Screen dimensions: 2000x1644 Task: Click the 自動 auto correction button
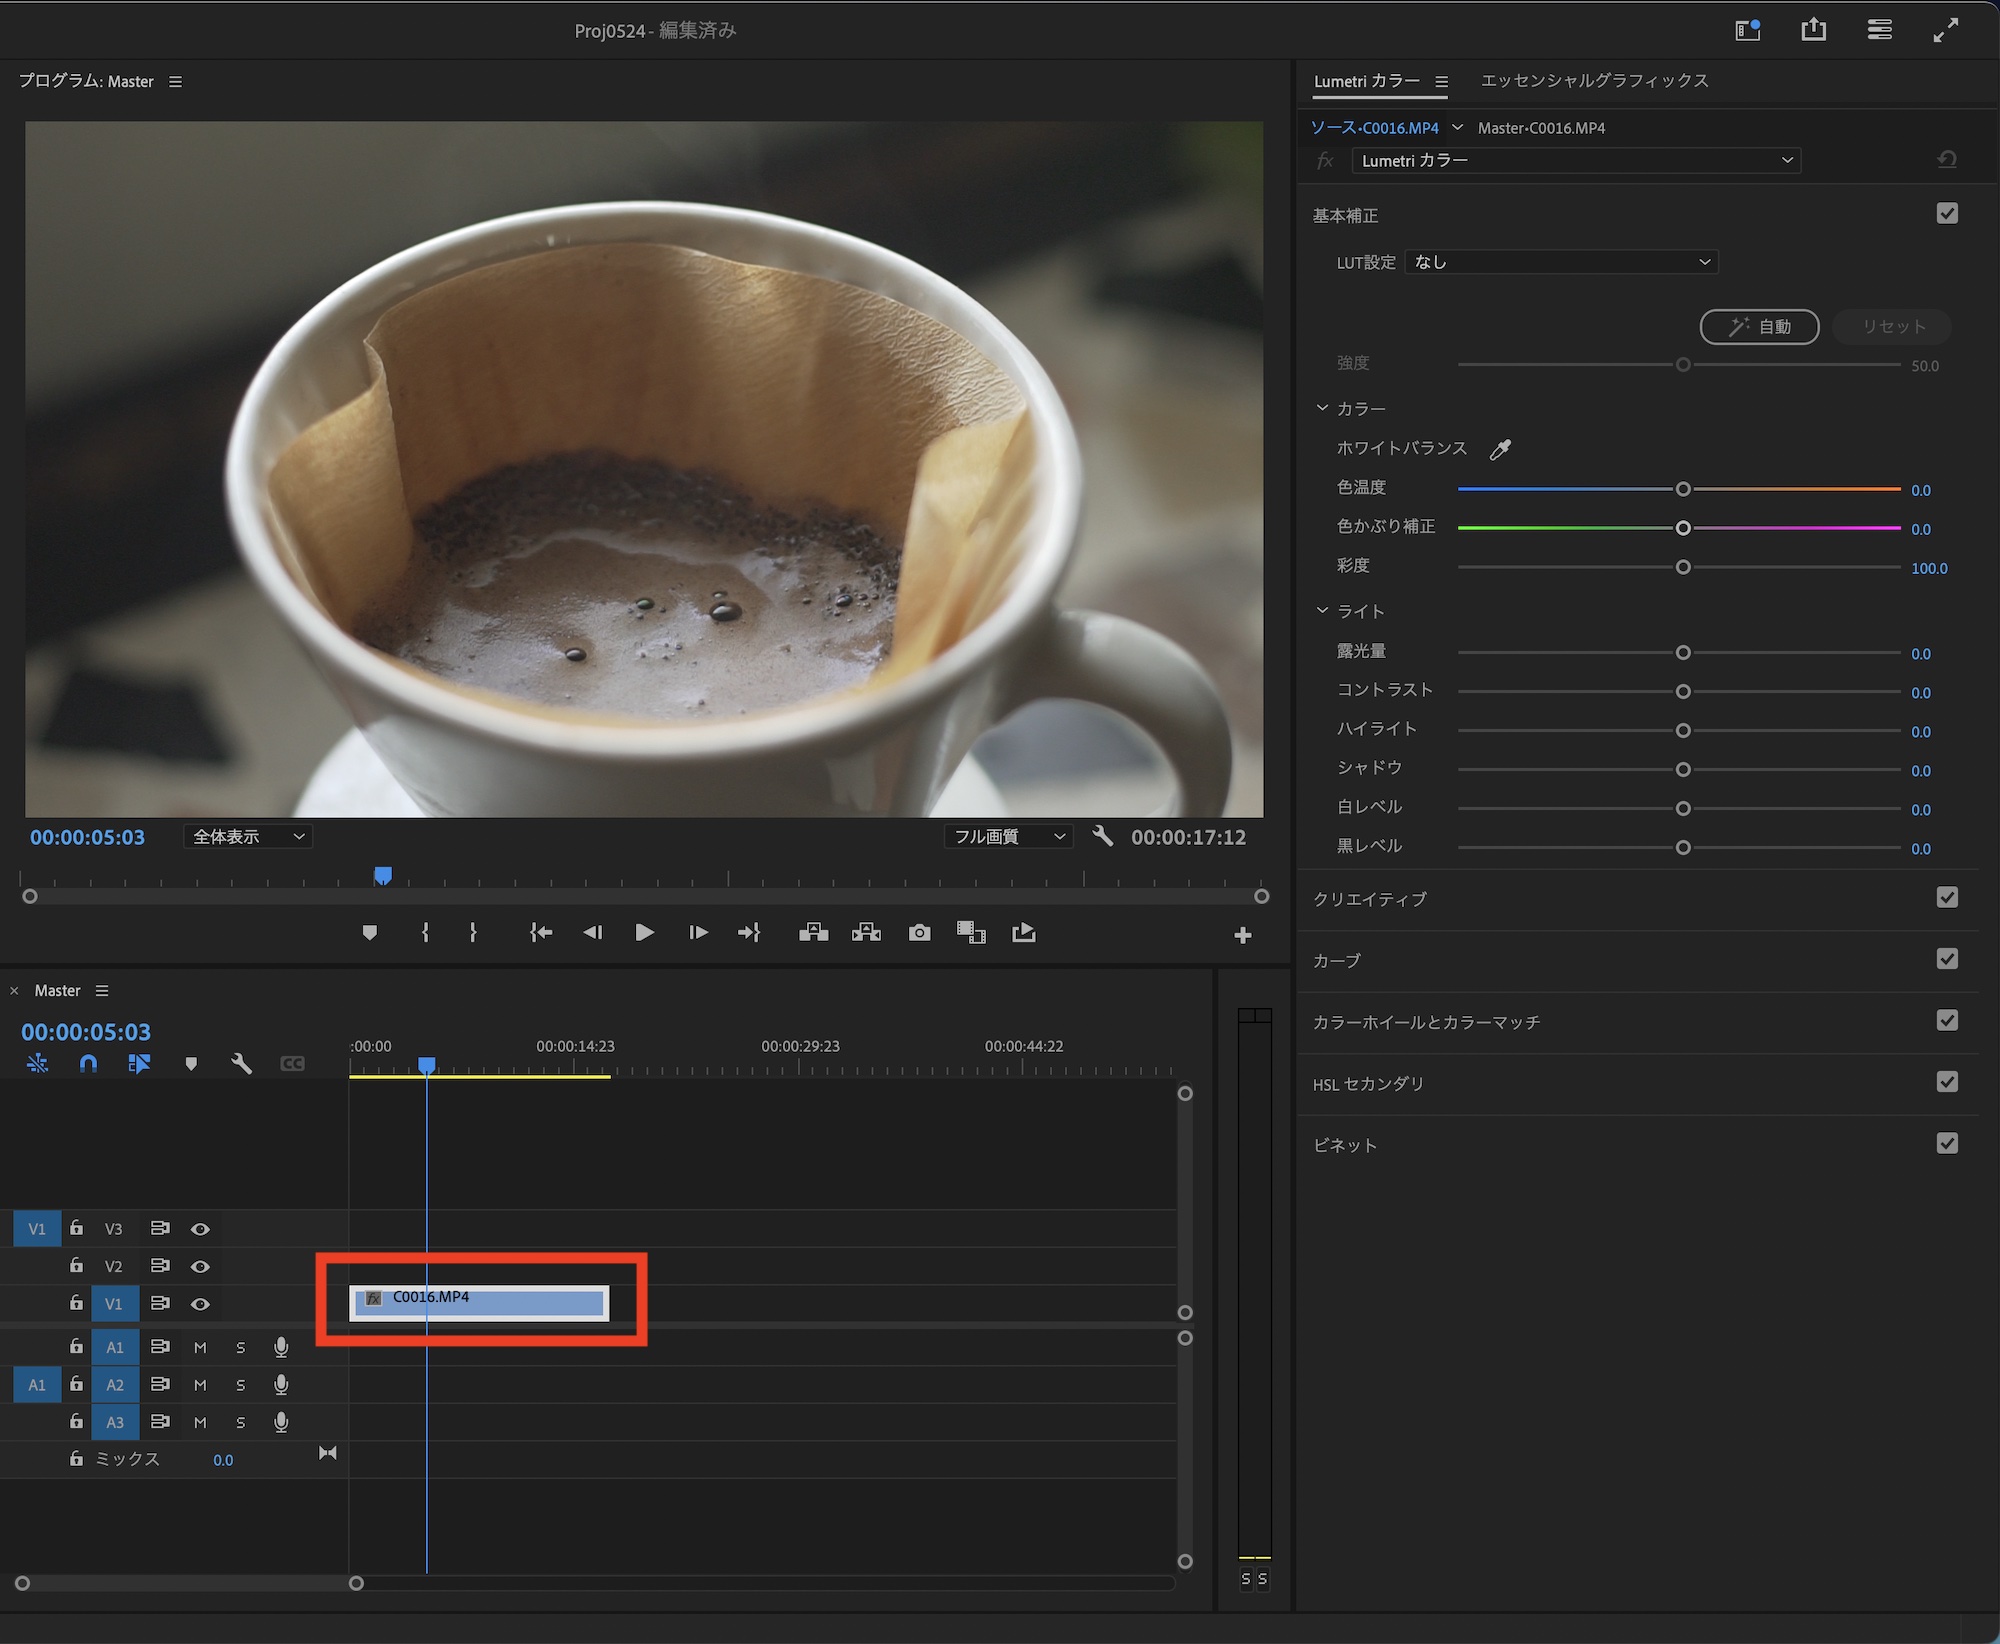pos(1759,326)
